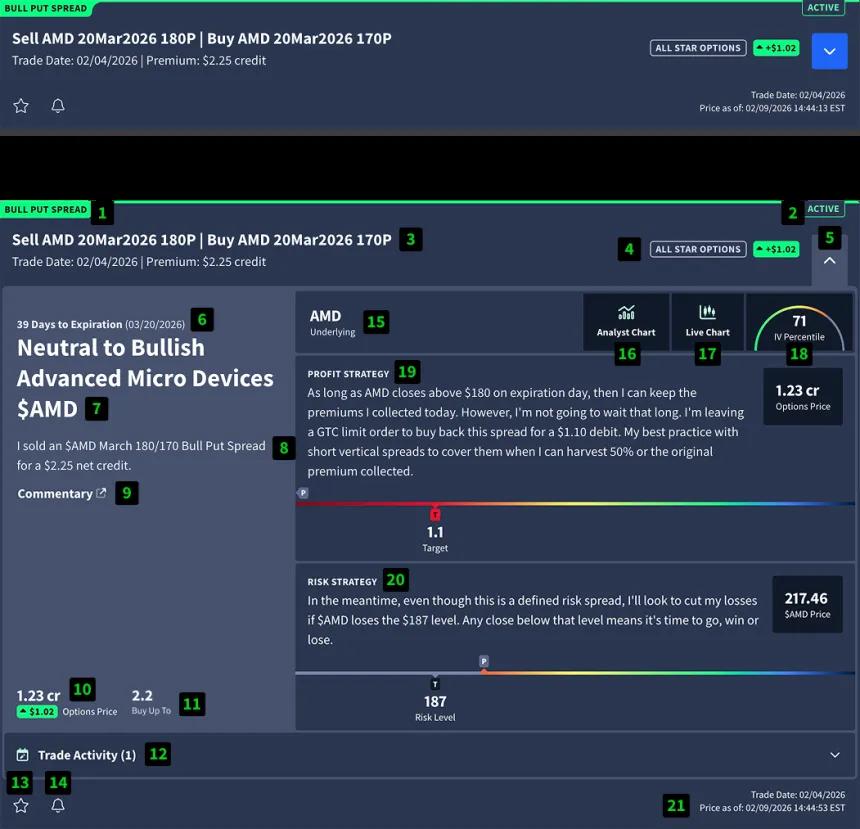This screenshot has width=860, height=829.
Task: Click ALL STAR OPTIONS tag in expanded card
Action: [x=698, y=249]
